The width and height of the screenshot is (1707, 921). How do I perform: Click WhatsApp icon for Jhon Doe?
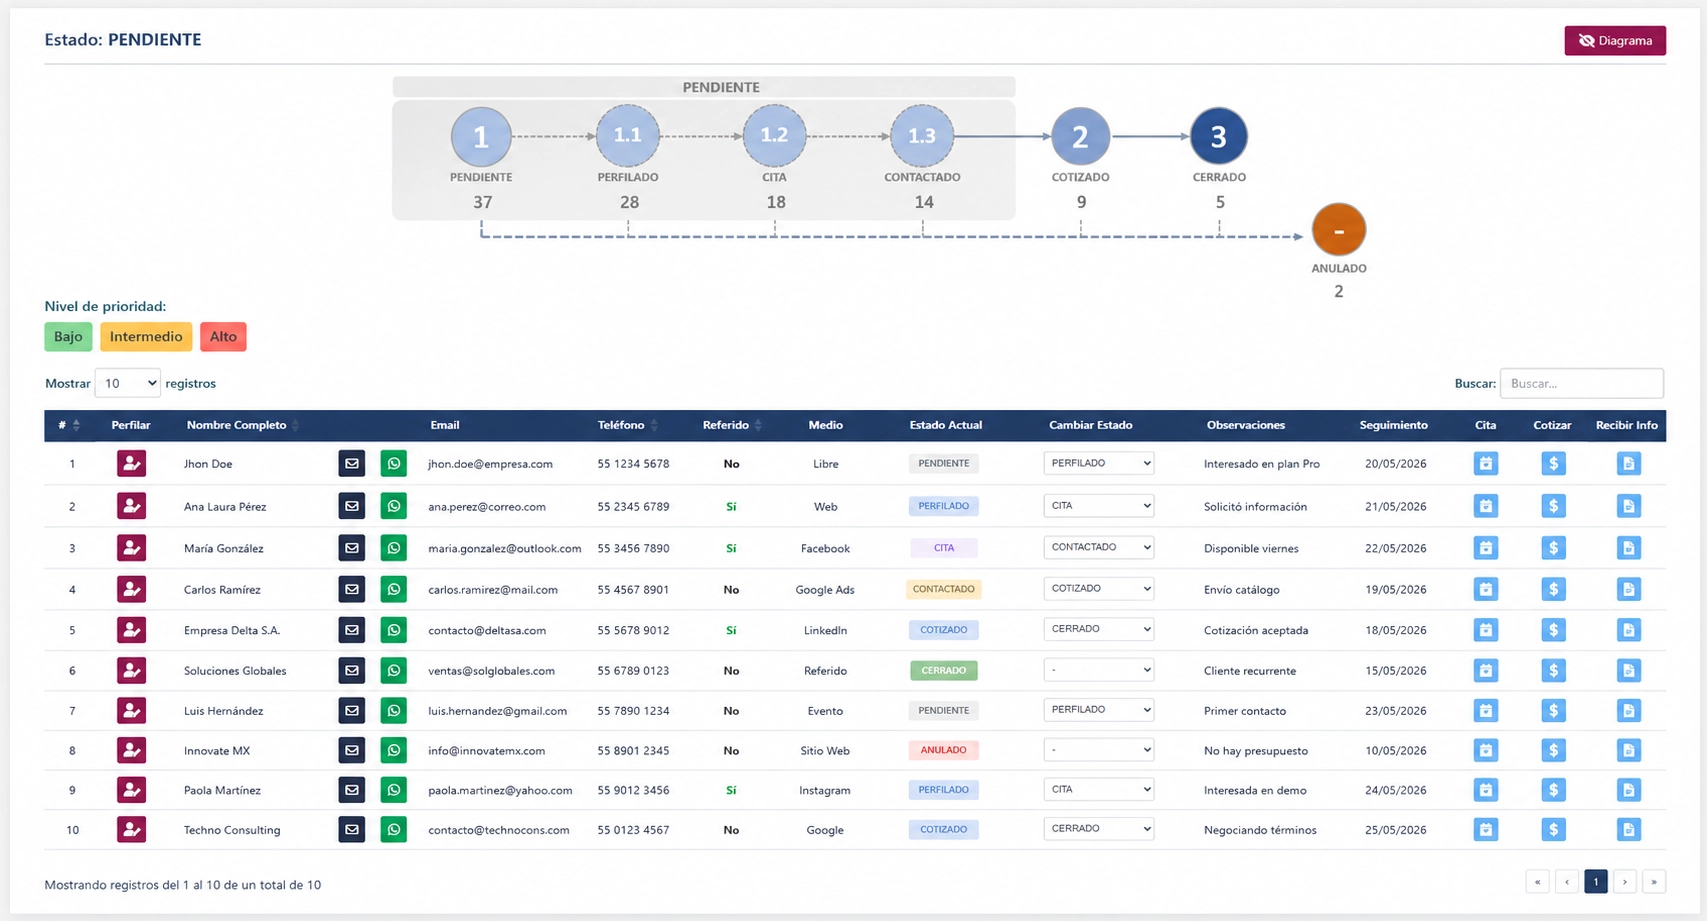pyautogui.click(x=394, y=464)
